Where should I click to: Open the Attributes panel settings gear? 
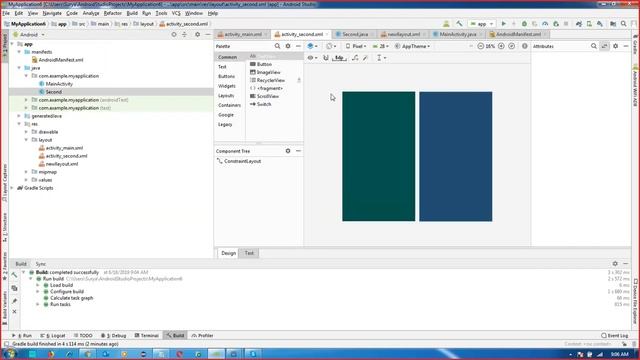(616, 46)
